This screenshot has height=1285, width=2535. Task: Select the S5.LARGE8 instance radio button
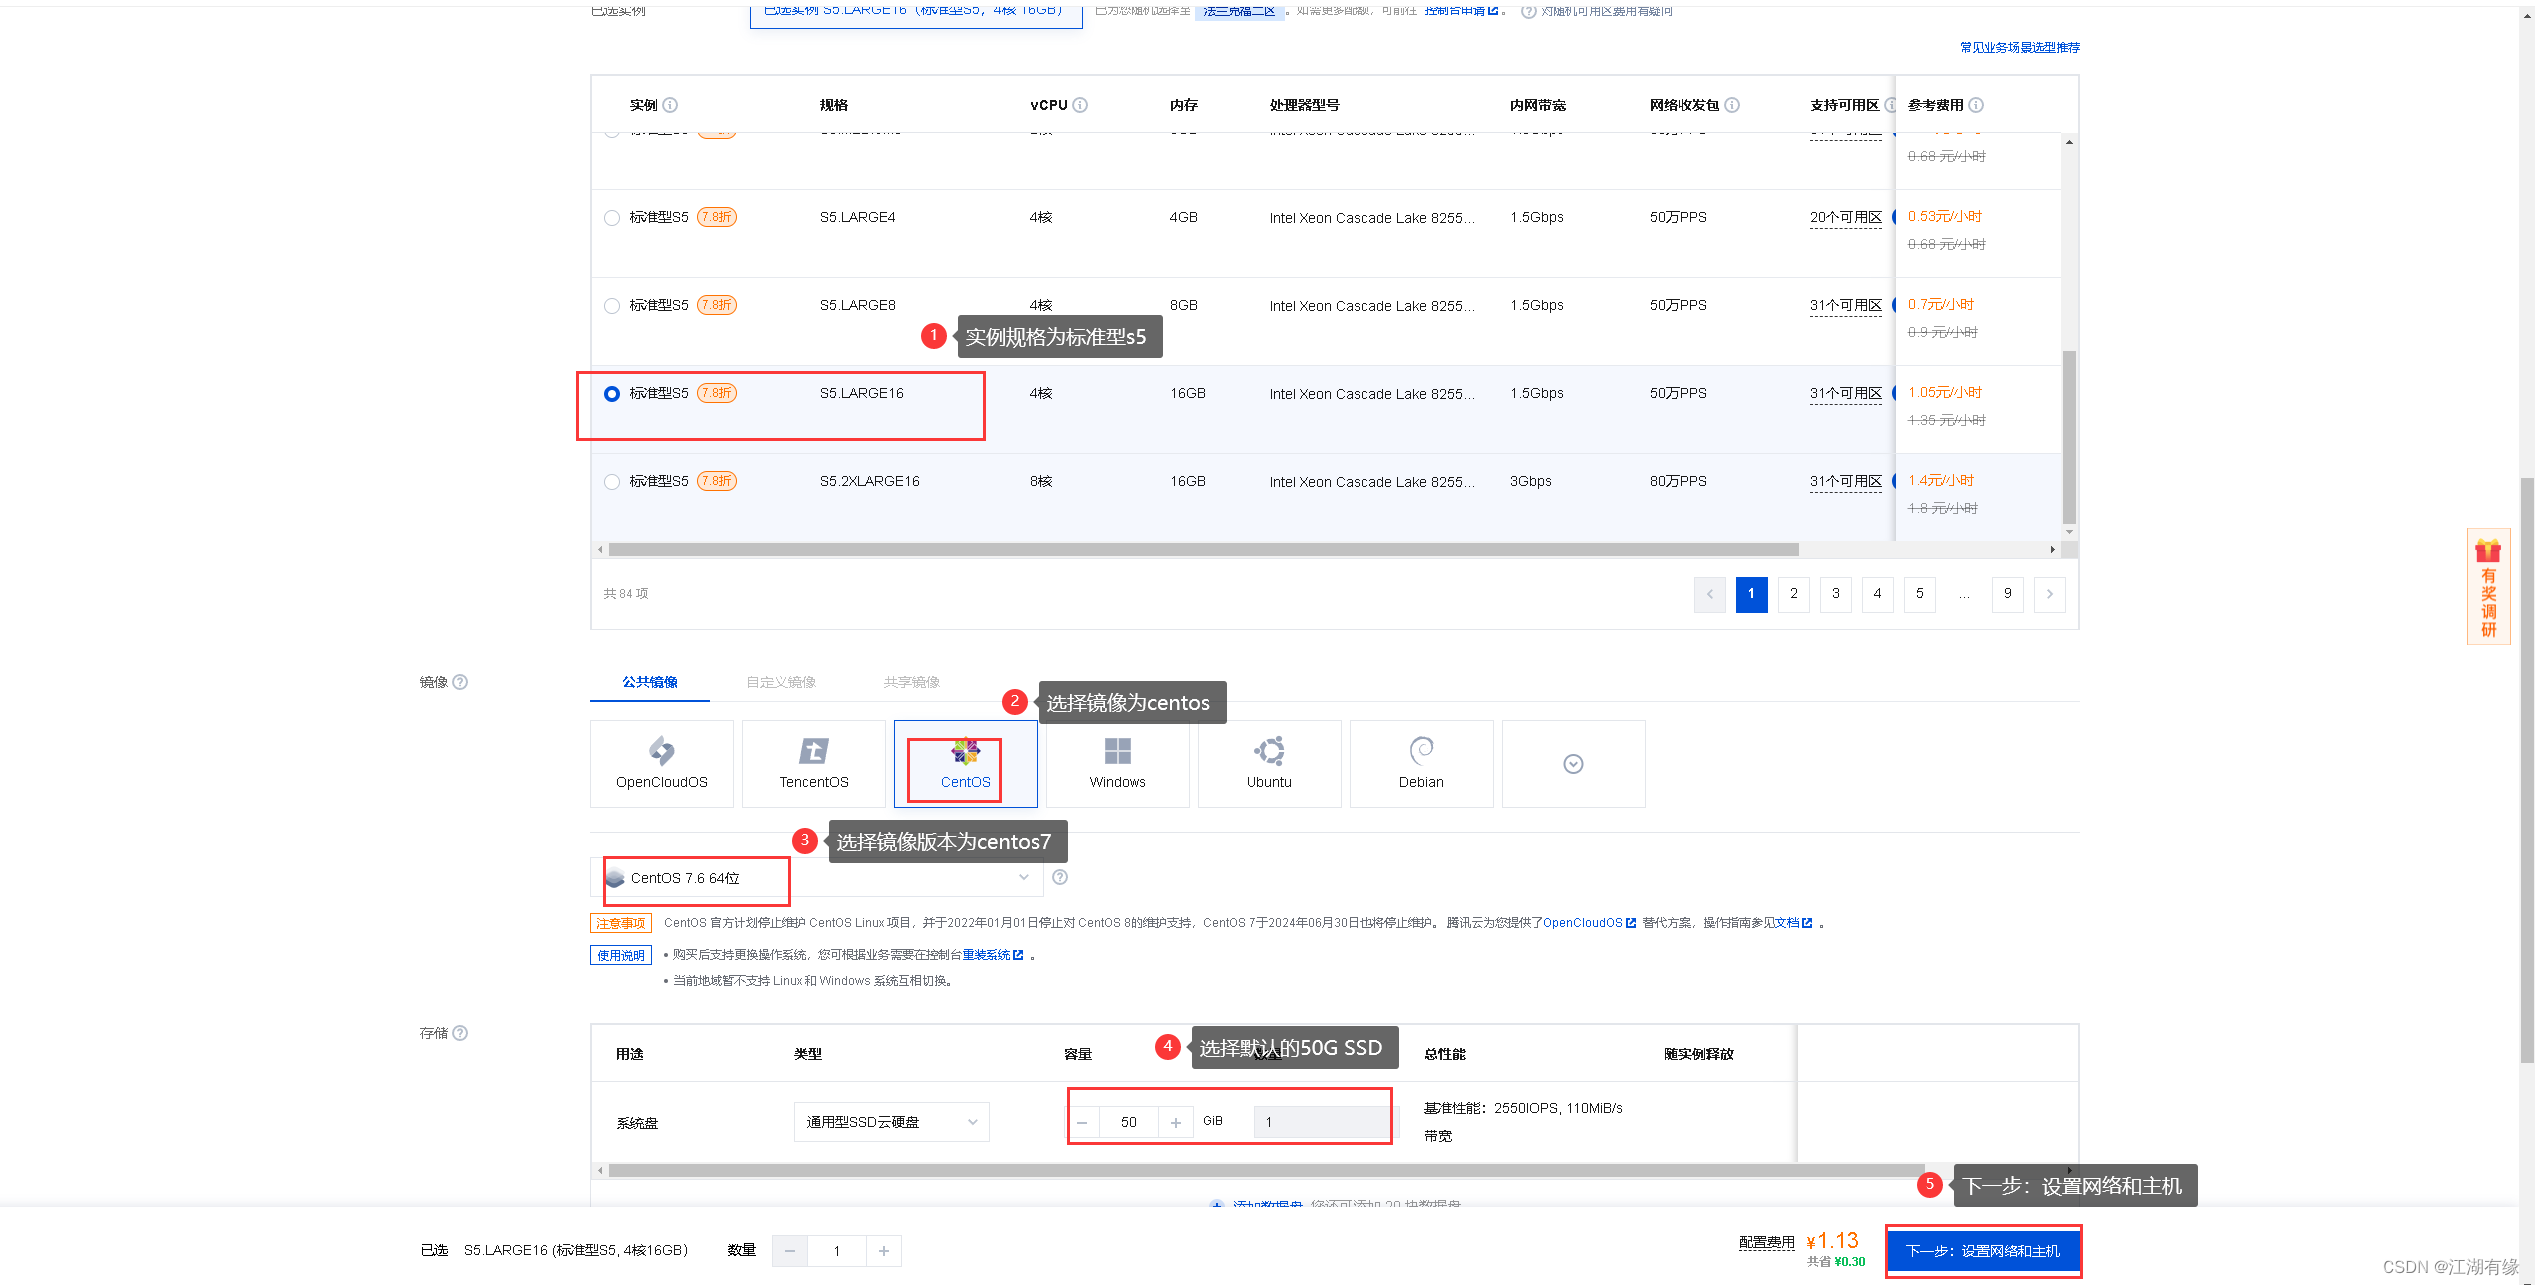[x=612, y=305]
